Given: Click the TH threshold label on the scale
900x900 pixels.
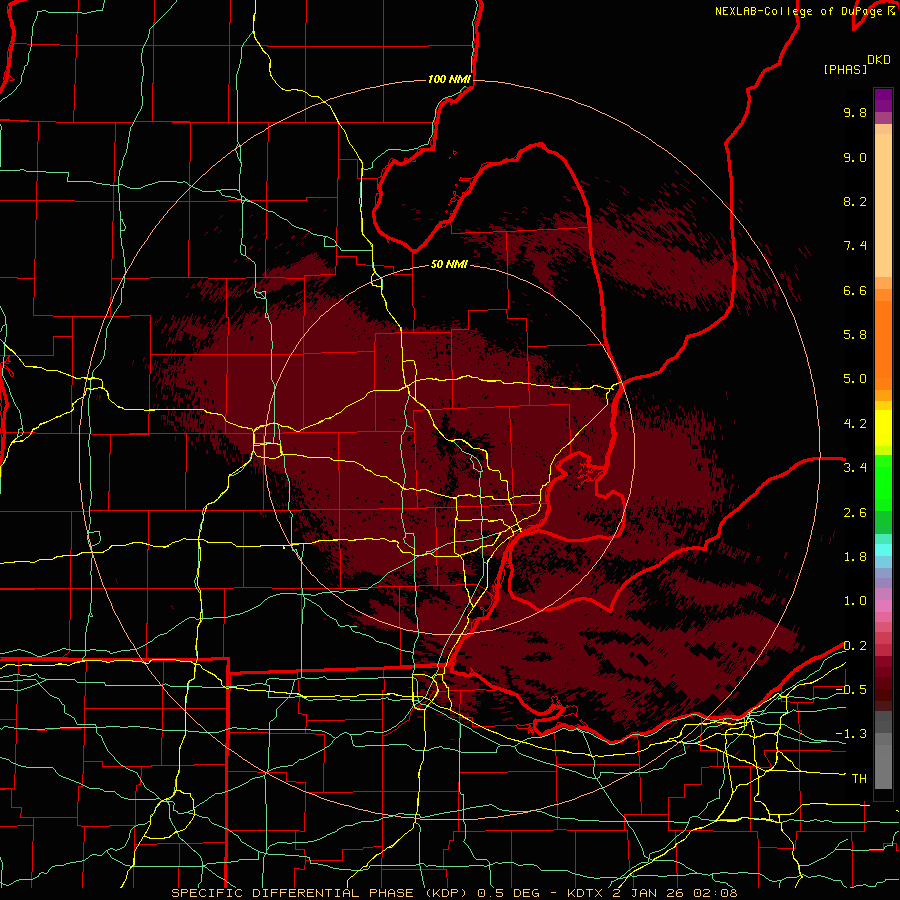Looking at the screenshot, I should [859, 779].
